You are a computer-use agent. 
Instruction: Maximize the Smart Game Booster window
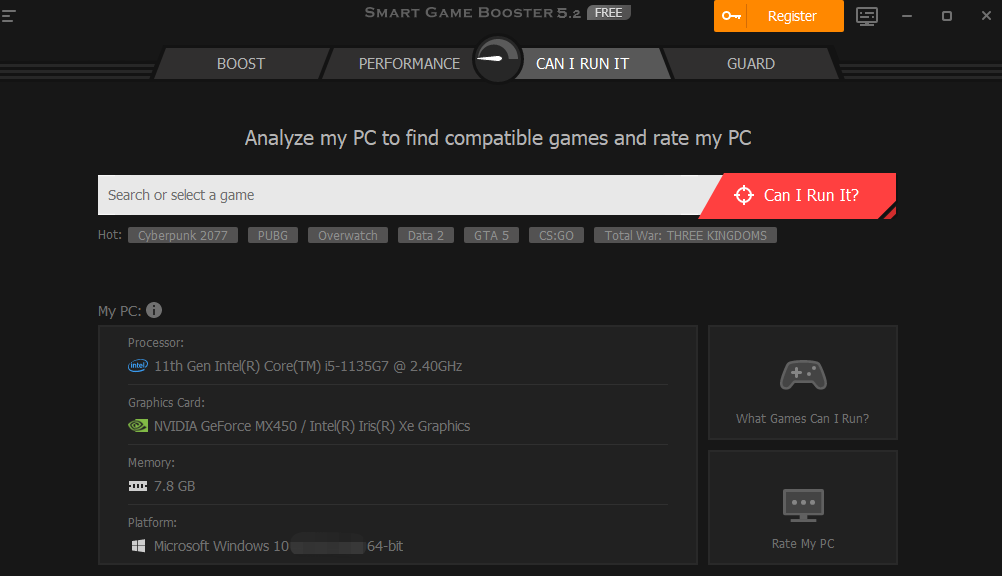click(x=947, y=16)
